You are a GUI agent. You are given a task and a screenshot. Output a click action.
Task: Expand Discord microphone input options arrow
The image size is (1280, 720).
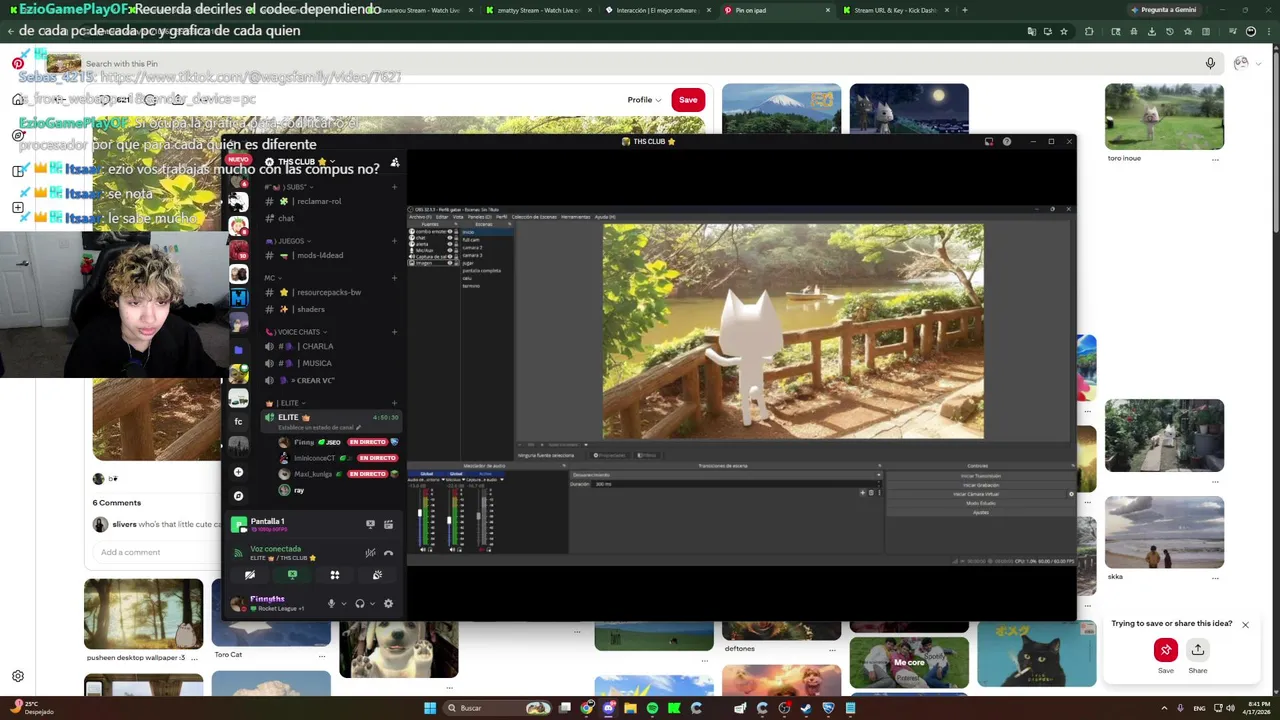343,603
